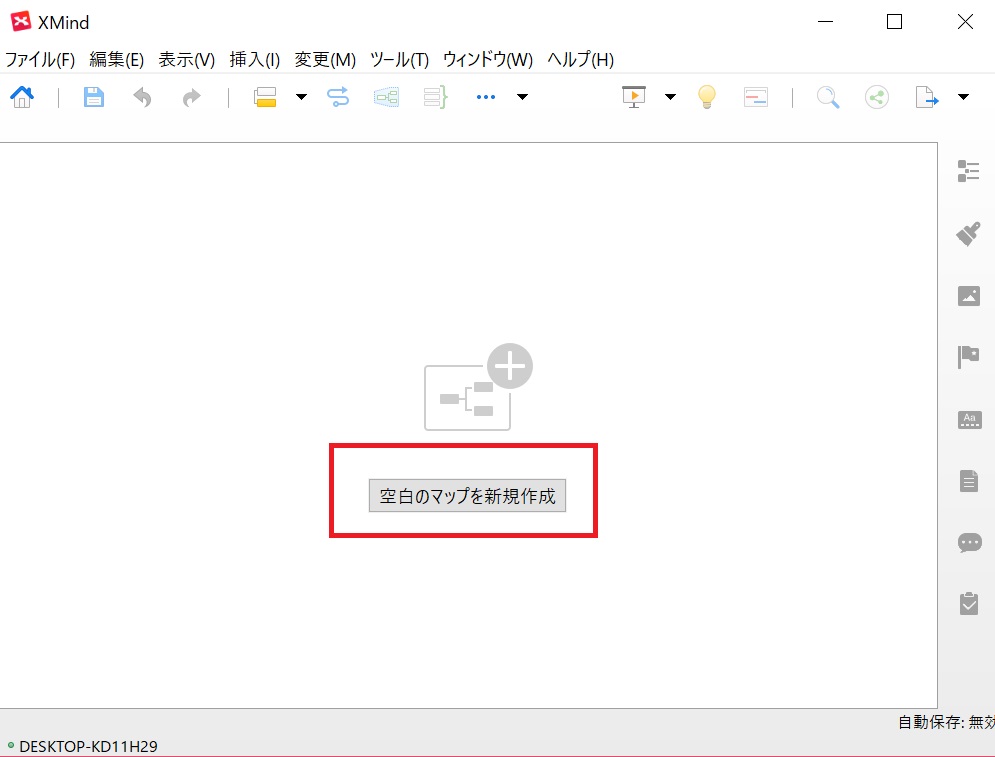The image size is (995, 757).
Task: Open the Format brush panel
Action: tap(968, 234)
